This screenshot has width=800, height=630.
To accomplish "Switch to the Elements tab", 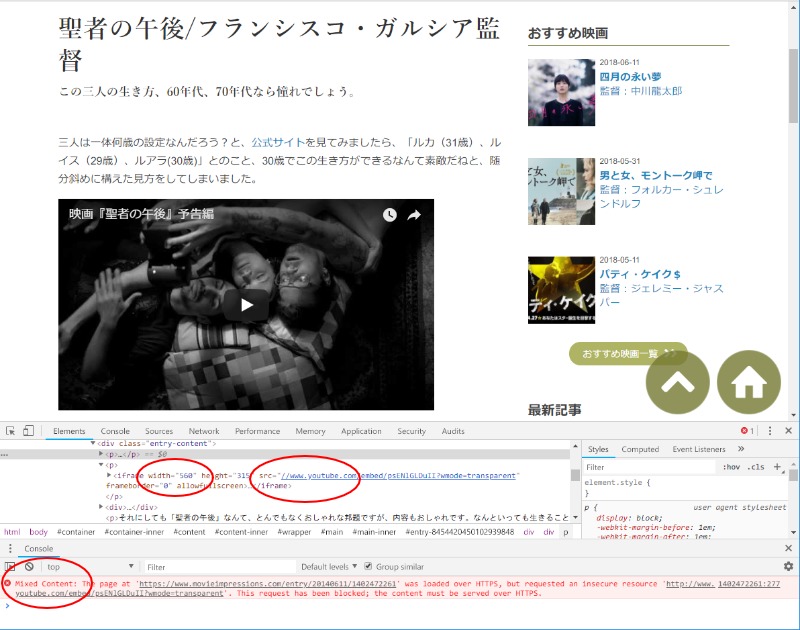I will 69,431.
